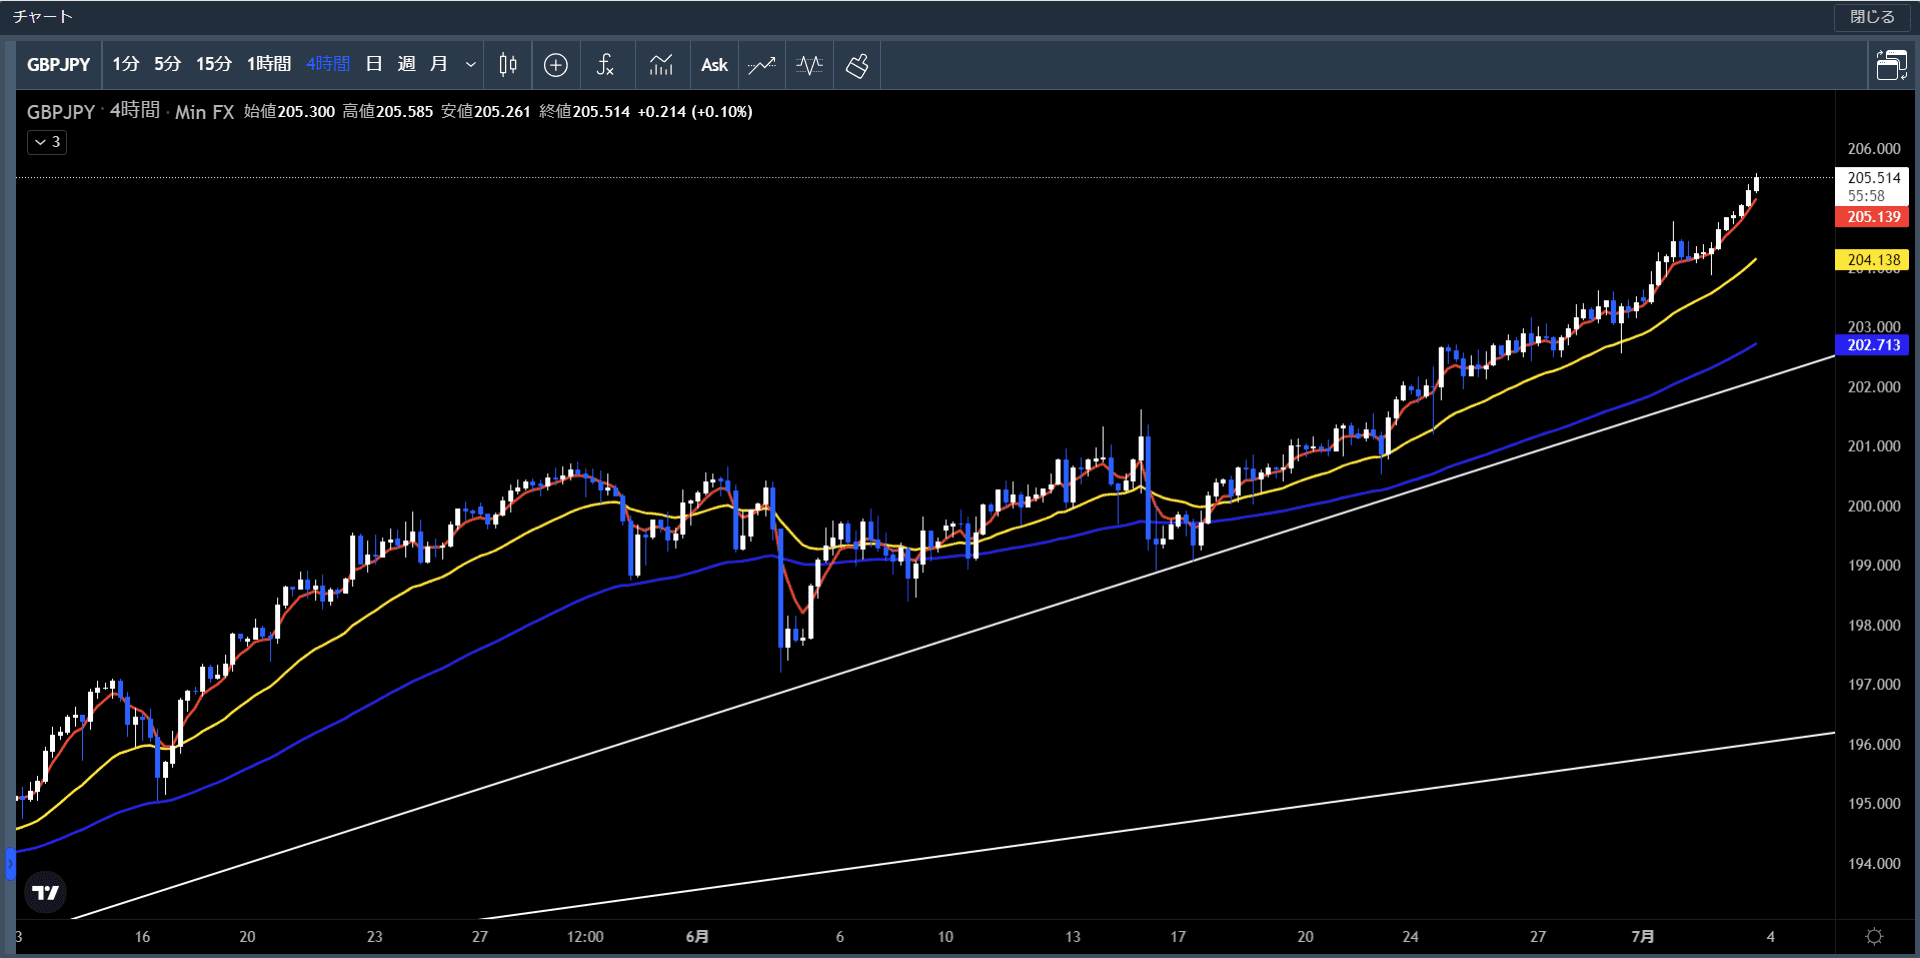Select the 4時間 timeframe

point(328,64)
